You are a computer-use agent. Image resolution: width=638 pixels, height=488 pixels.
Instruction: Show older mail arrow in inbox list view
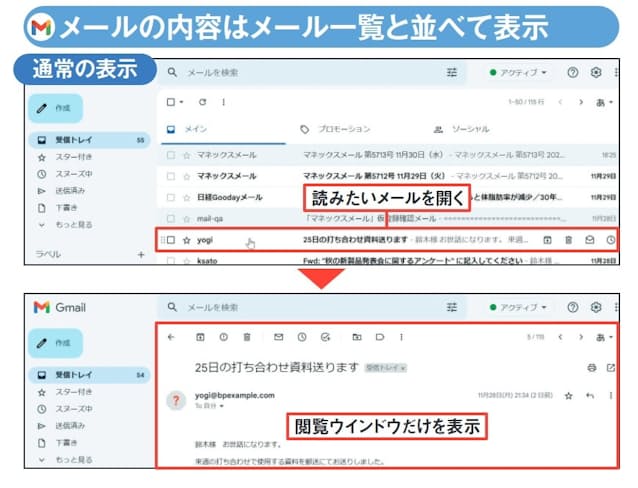coord(581,102)
